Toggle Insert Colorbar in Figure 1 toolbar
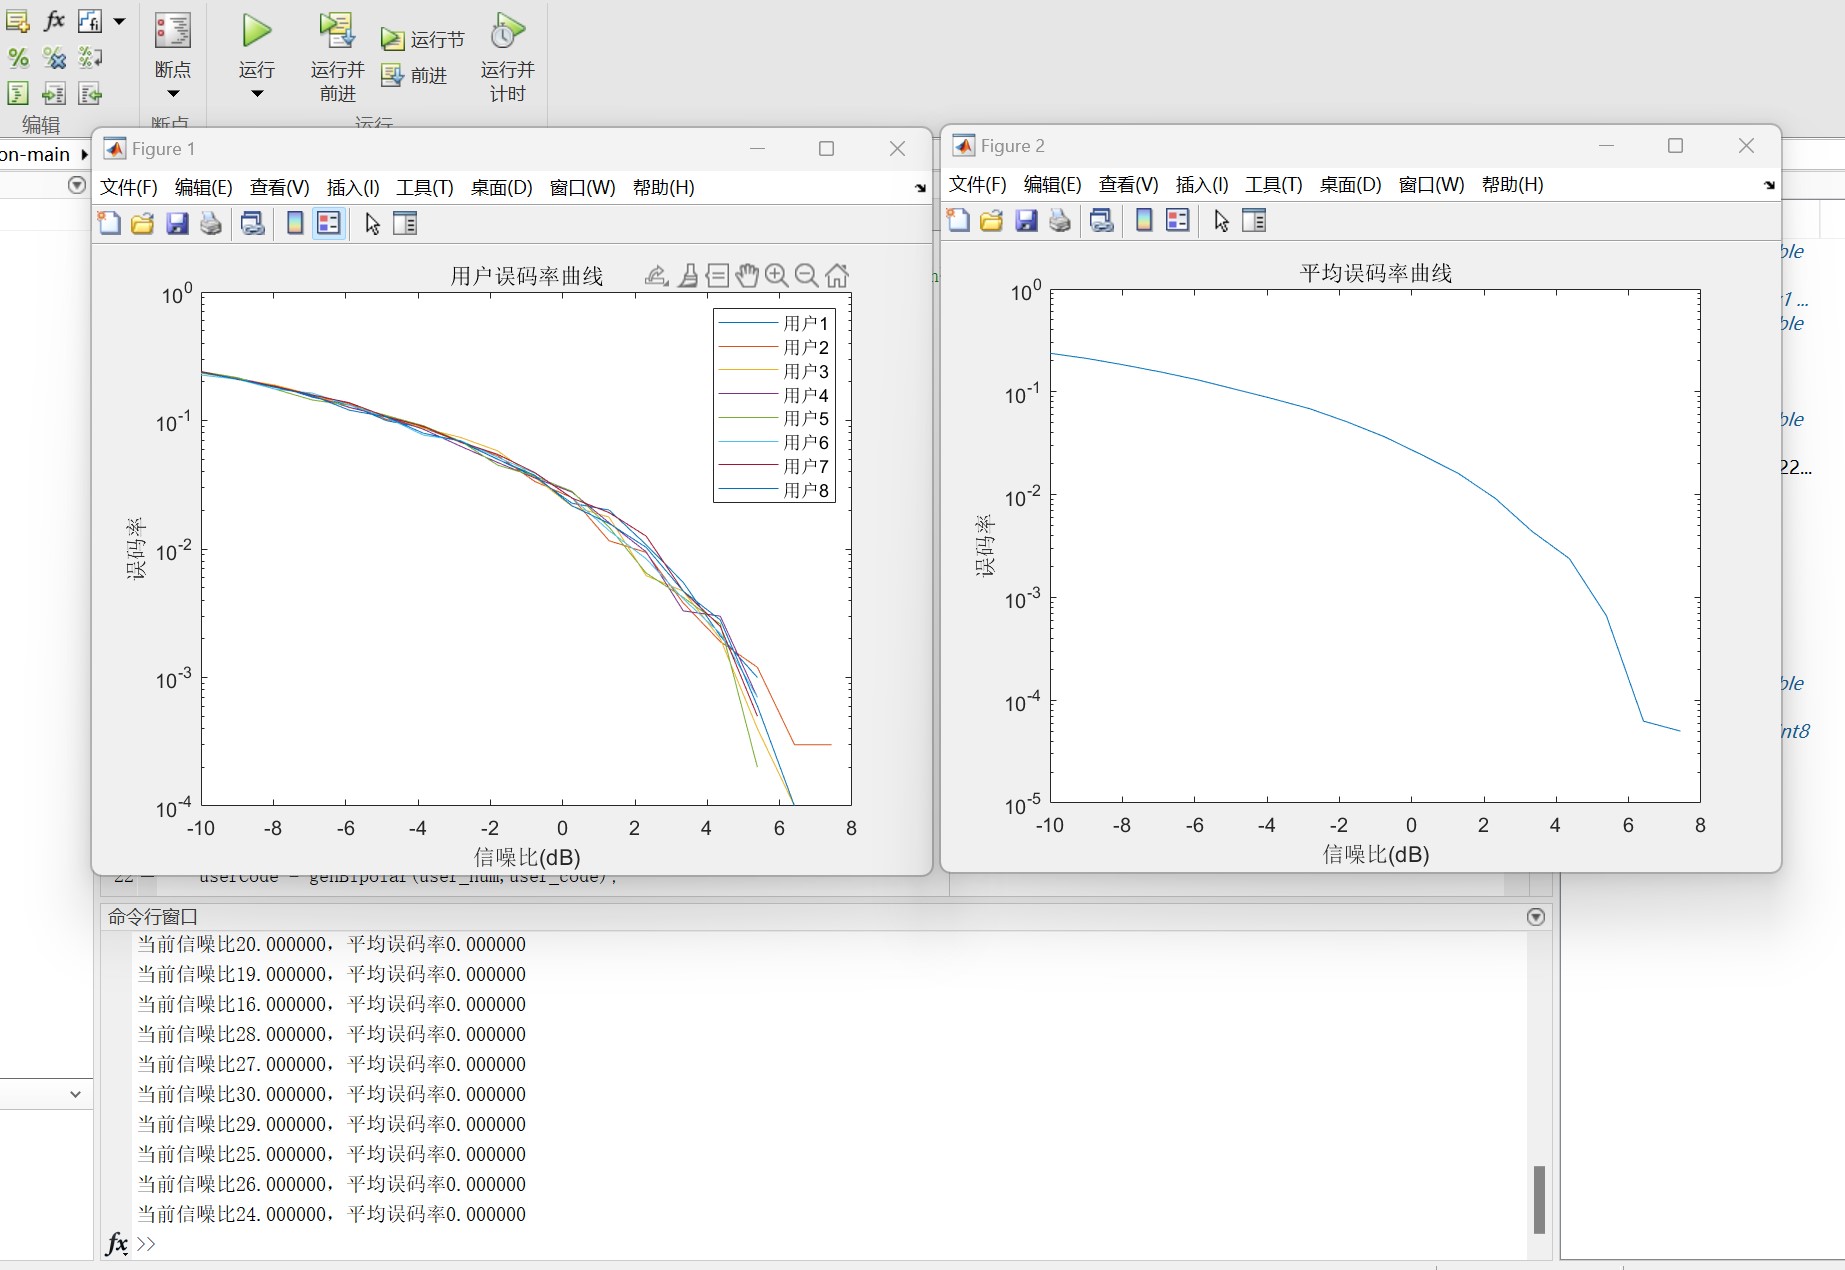1845x1270 pixels. [295, 223]
